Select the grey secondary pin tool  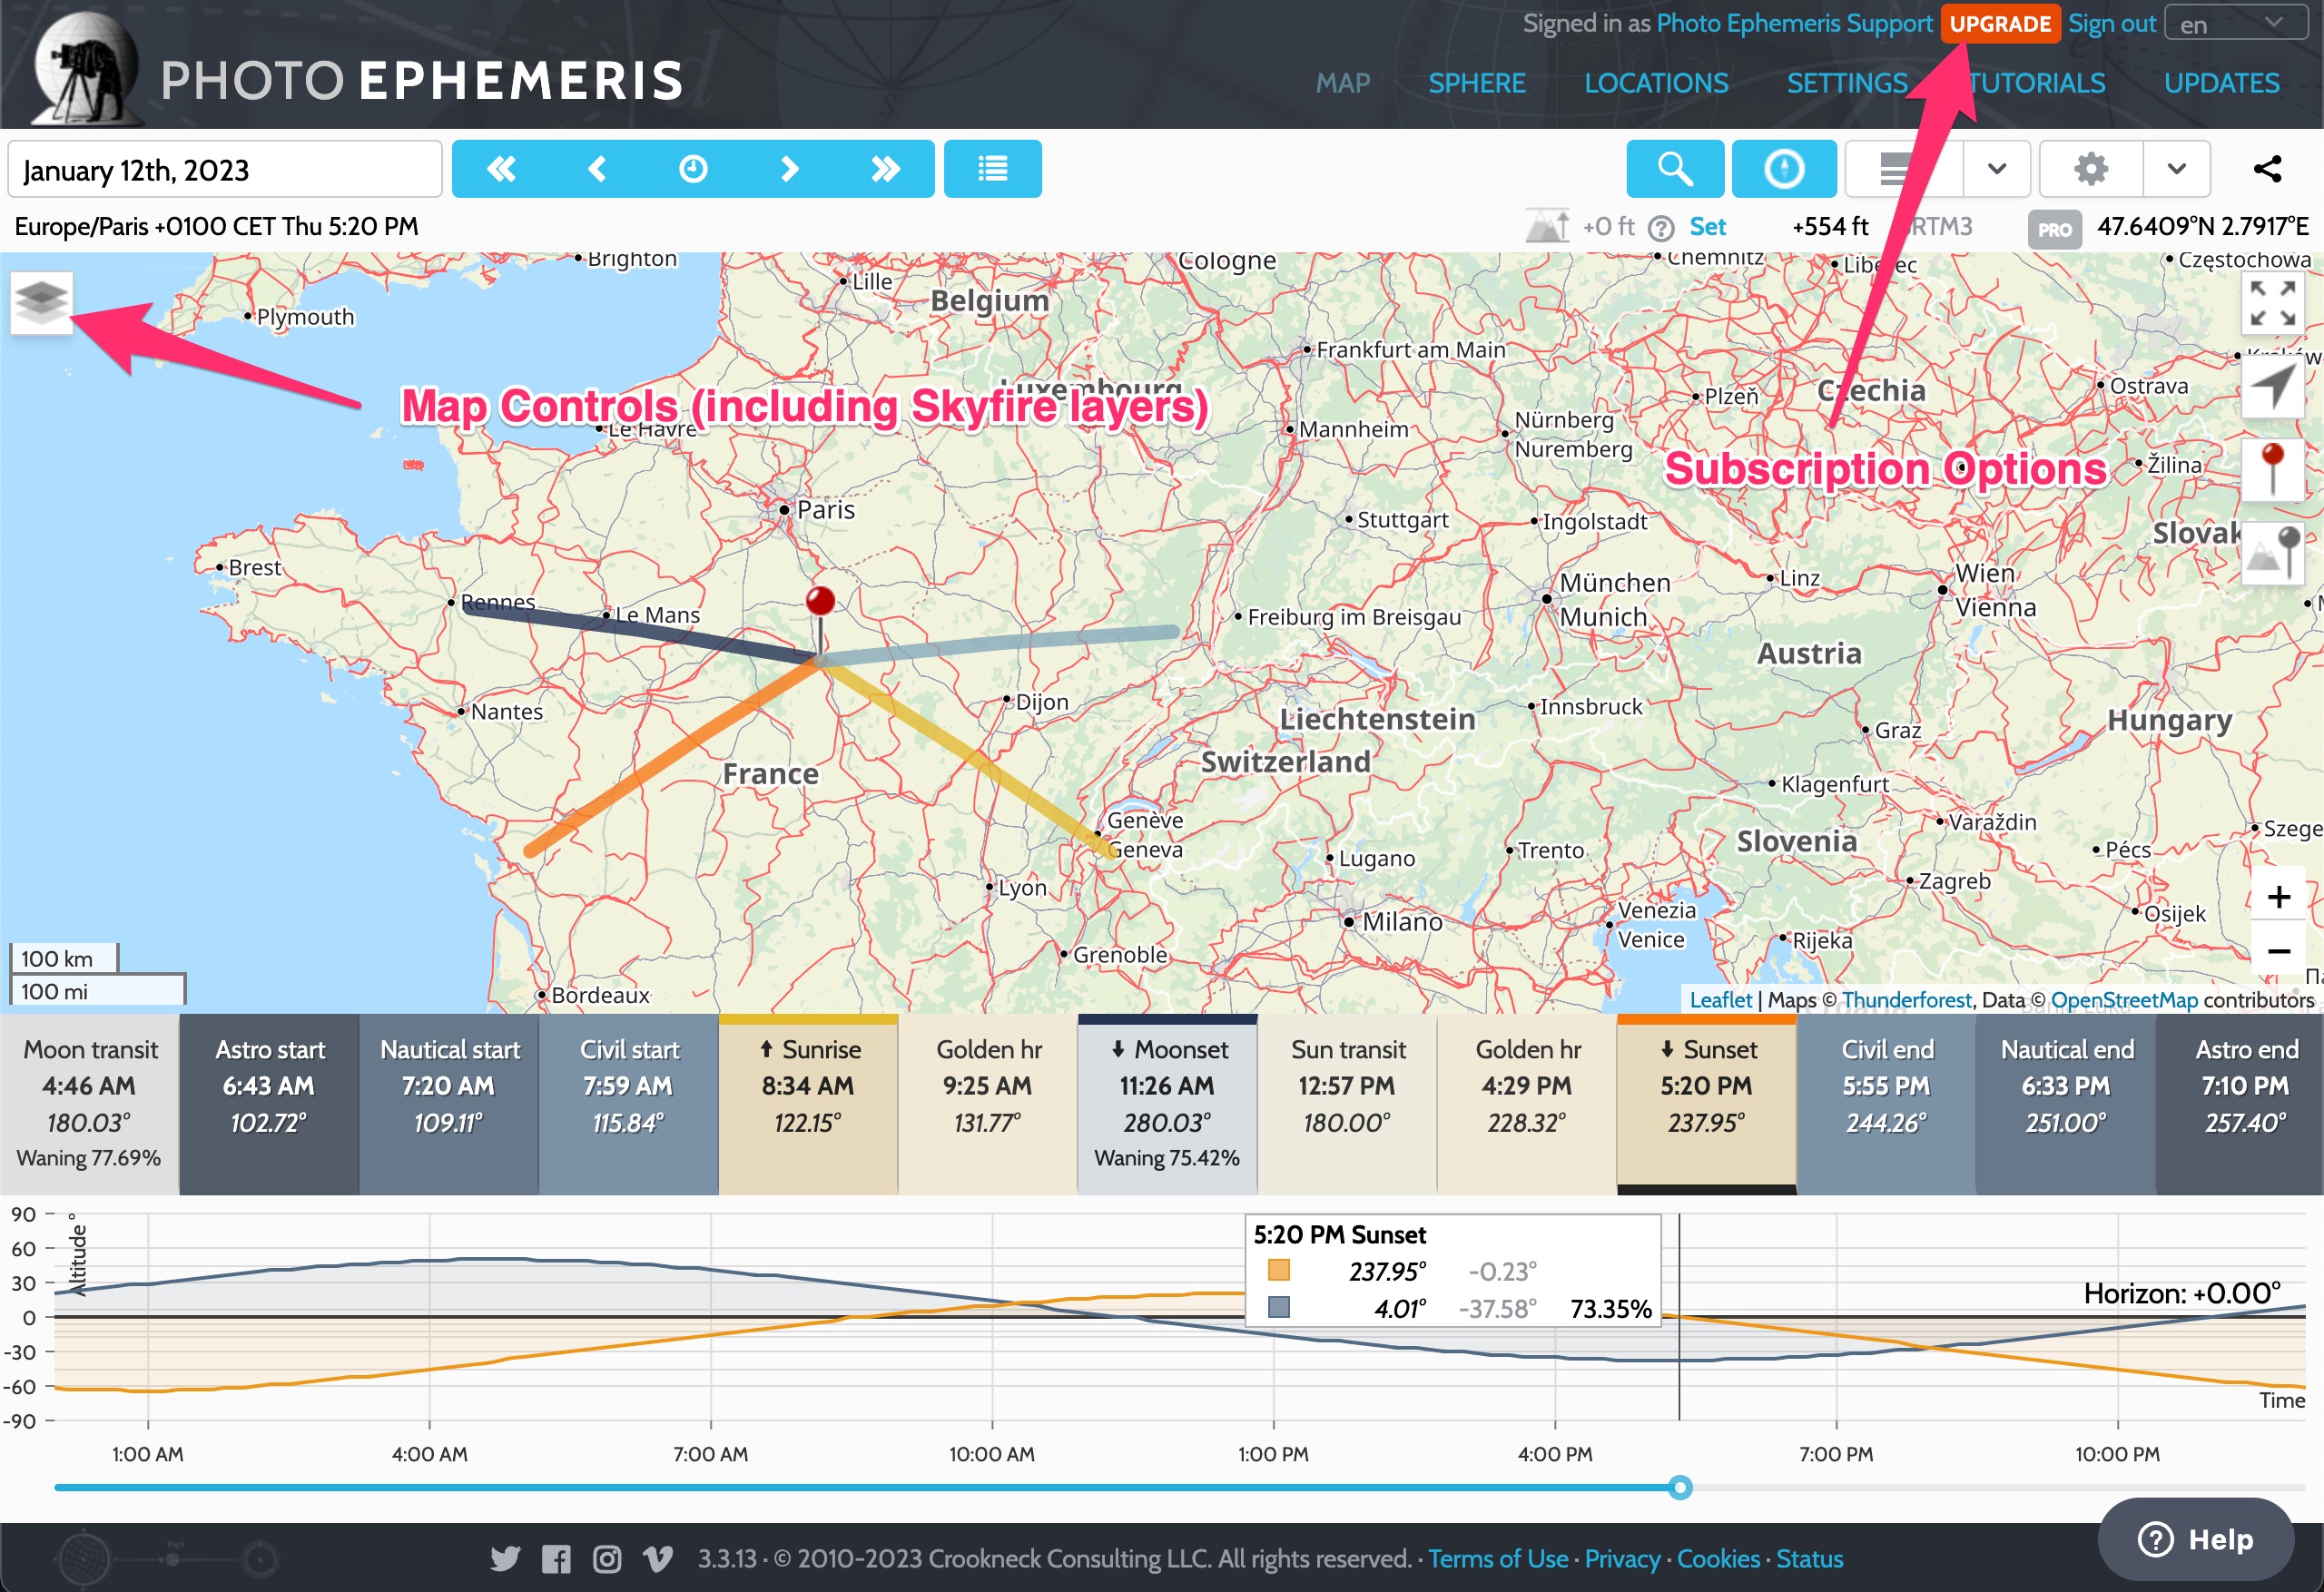pyautogui.click(x=2272, y=553)
